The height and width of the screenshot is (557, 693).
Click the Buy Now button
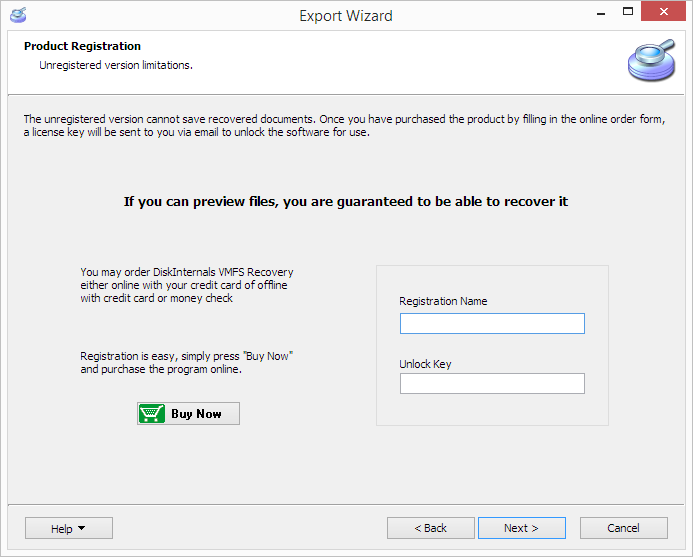tap(188, 413)
